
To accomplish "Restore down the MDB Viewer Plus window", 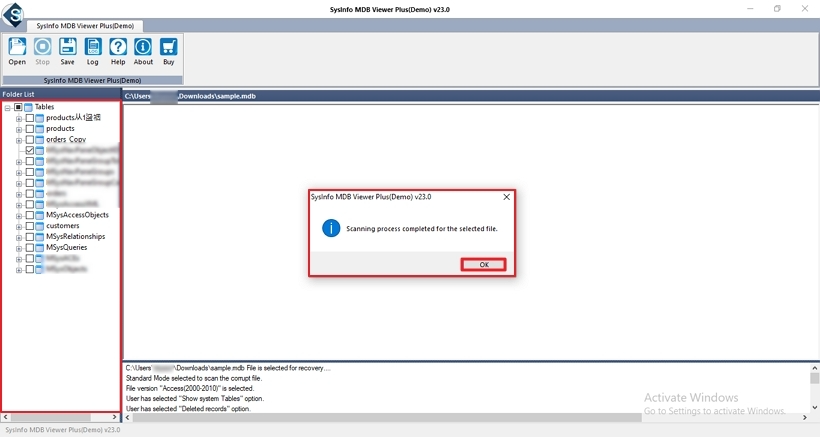I will [x=777, y=9].
